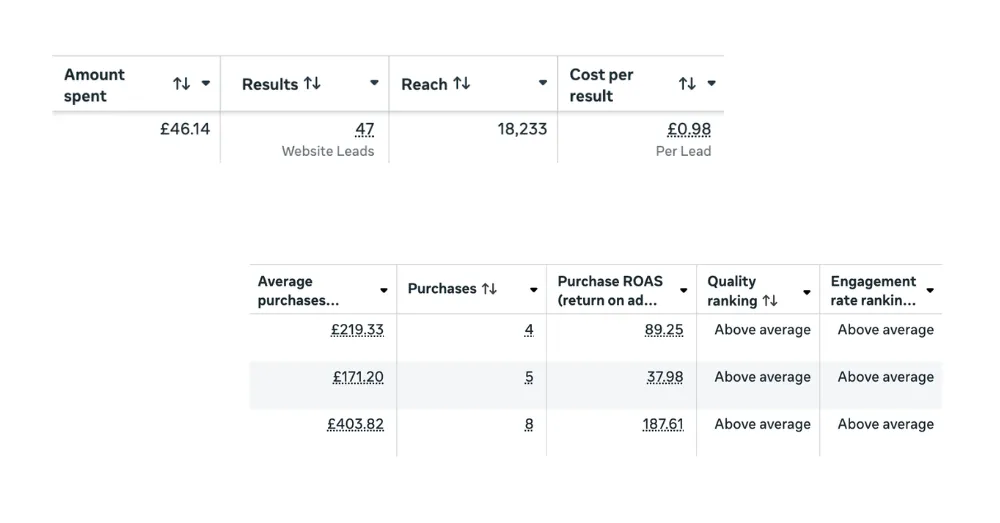1000x523 pixels.
Task: Click the £403.82 average purchase value
Action: tap(355, 424)
